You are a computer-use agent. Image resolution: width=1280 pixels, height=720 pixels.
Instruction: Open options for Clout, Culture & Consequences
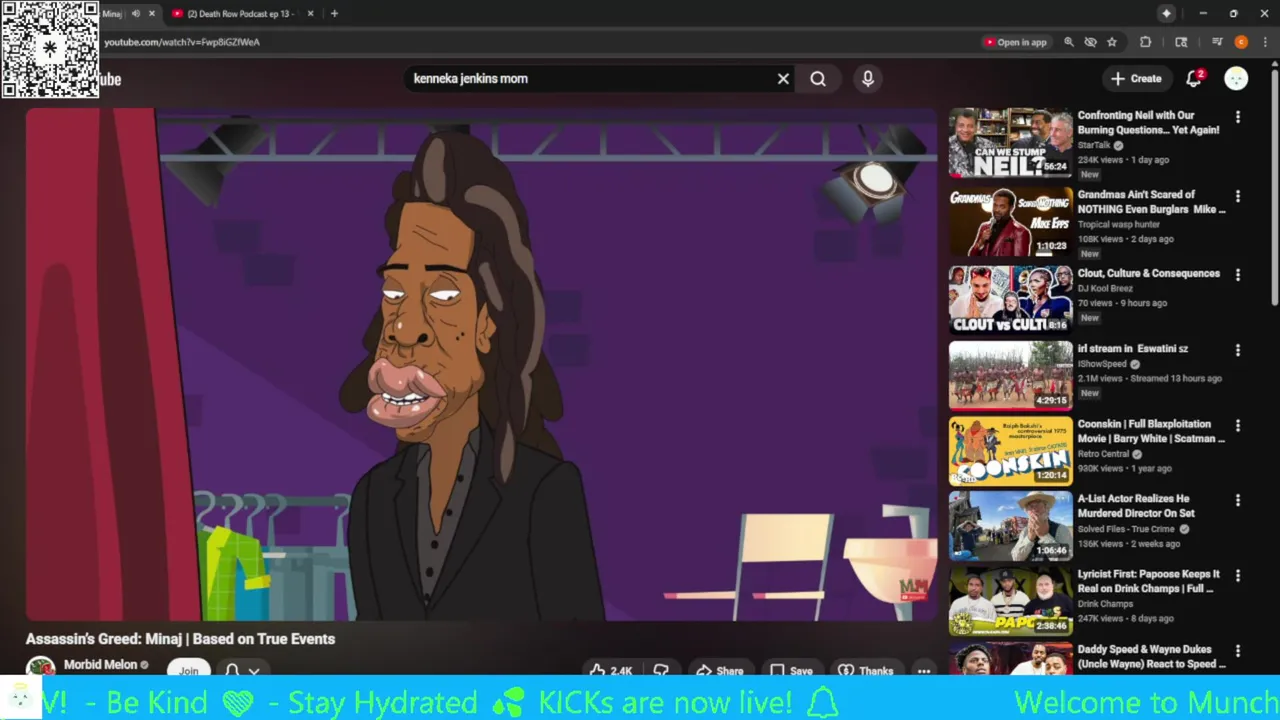(x=1238, y=274)
